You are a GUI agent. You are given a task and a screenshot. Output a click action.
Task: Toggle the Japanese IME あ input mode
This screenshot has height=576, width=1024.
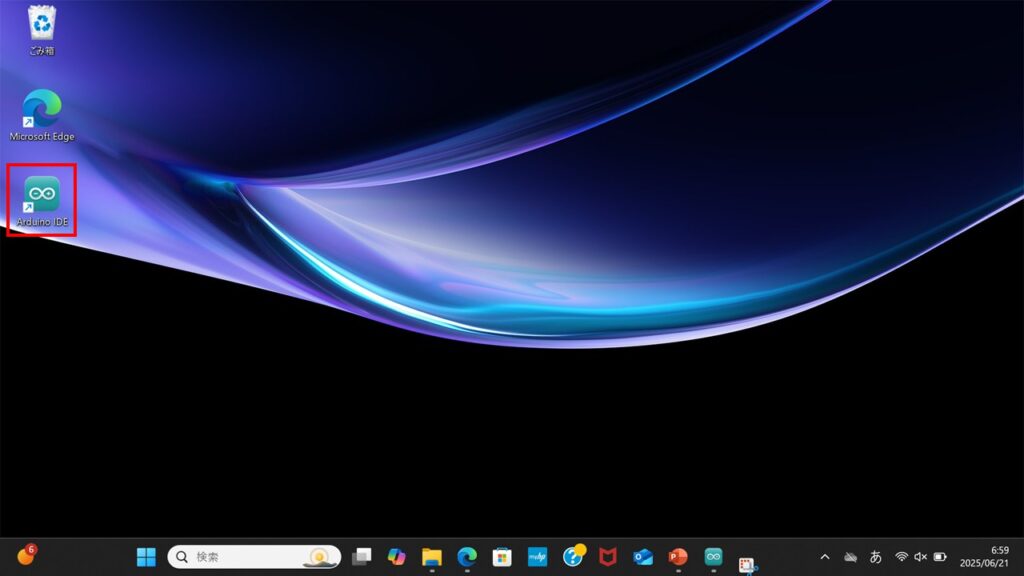click(876, 556)
